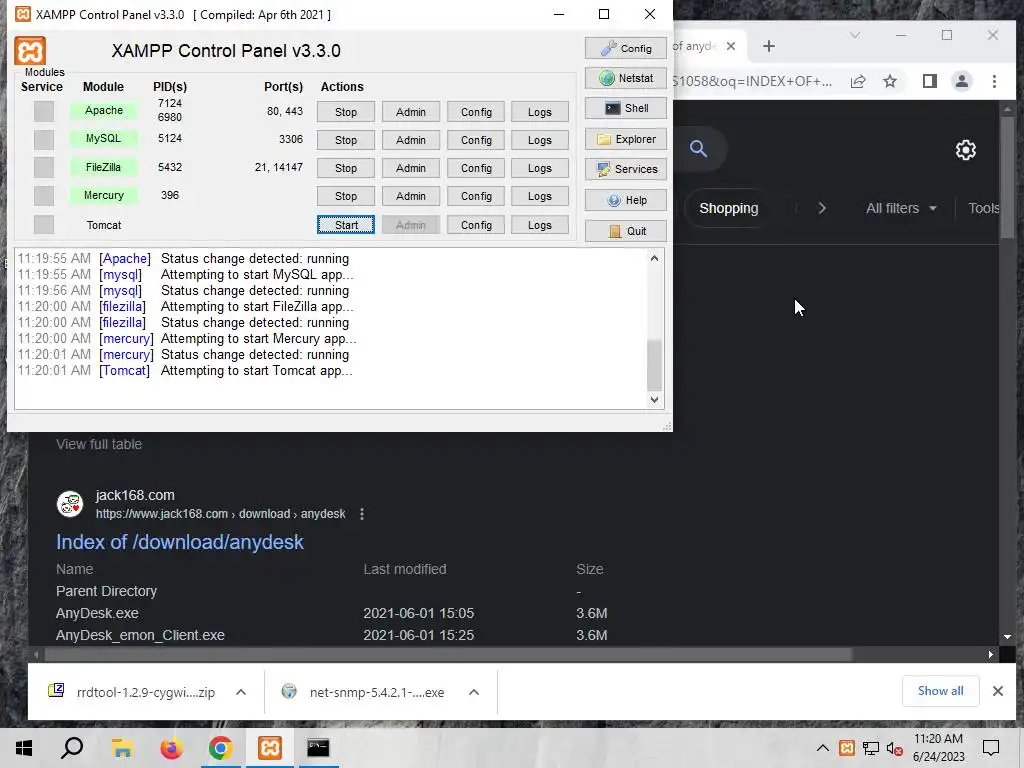Viewport: 1024px width, 768px height.
Task: Open the taskbar clock and date
Action: [x=938, y=748]
